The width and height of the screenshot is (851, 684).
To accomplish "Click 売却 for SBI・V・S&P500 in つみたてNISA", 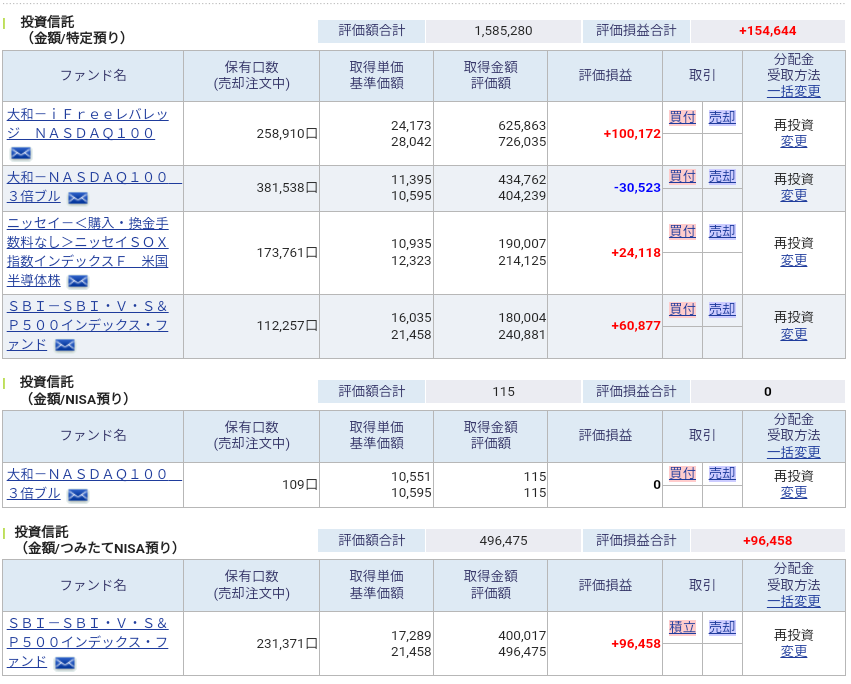I will (x=722, y=628).
